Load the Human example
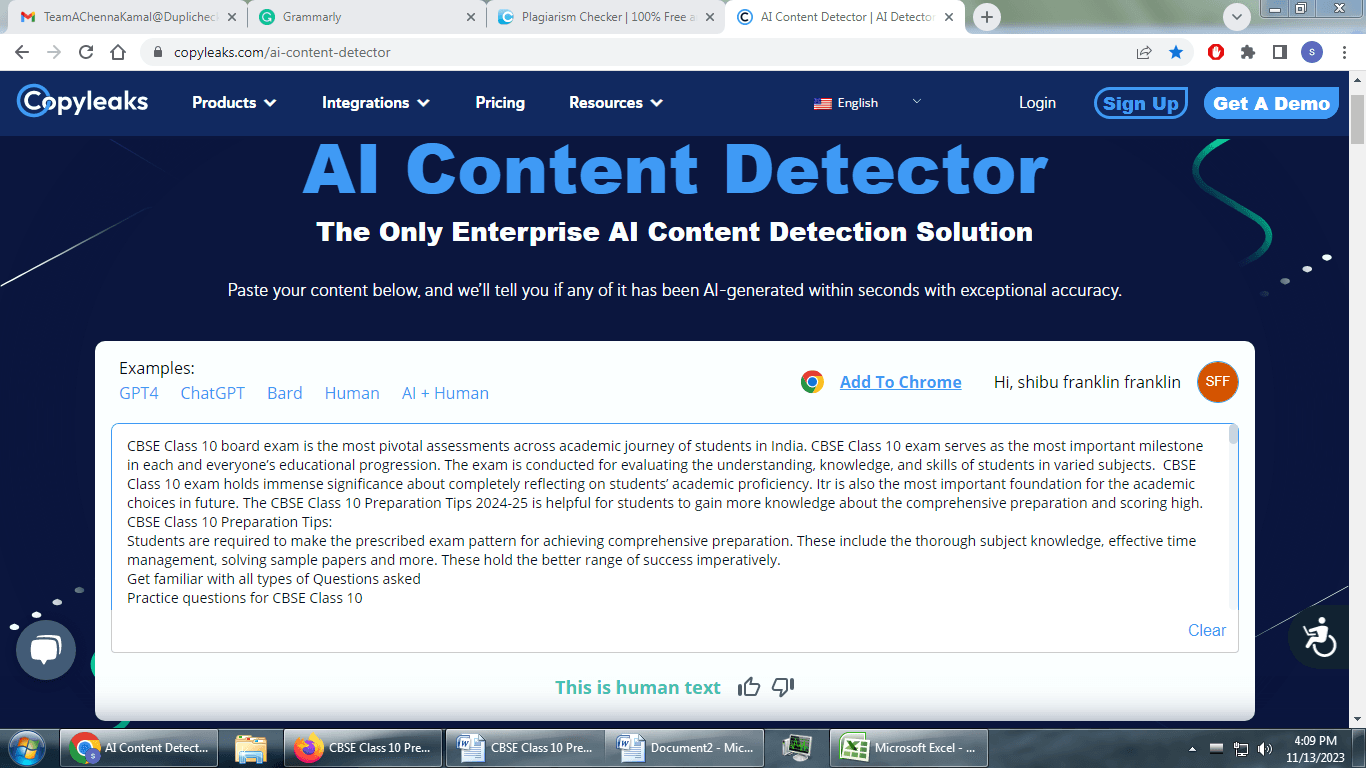Screen dimensions: 1366x768 click(352, 393)
